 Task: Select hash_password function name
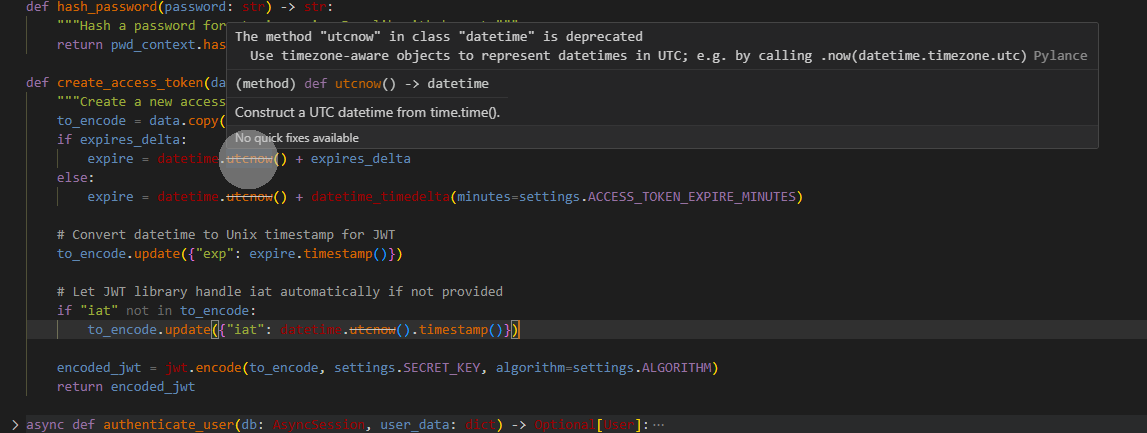100,6
